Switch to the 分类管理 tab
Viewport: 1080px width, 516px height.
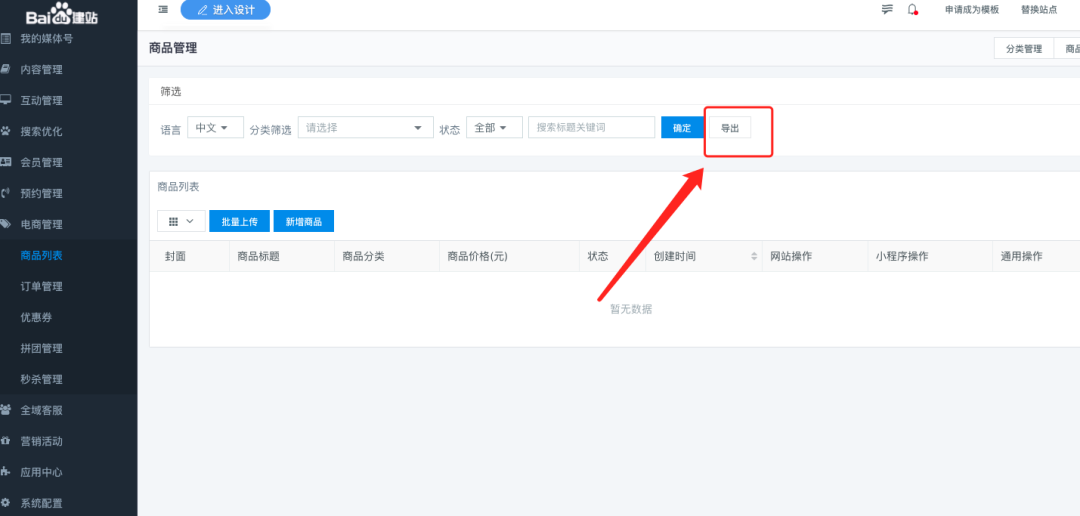(1023, 49)
